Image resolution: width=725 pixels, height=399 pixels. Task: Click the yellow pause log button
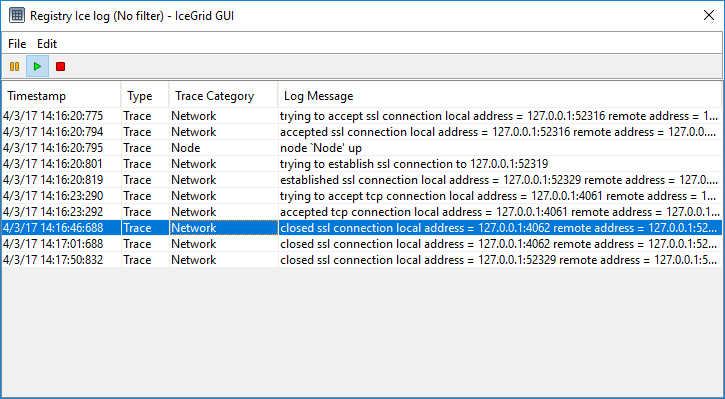[x=14, y=67]
